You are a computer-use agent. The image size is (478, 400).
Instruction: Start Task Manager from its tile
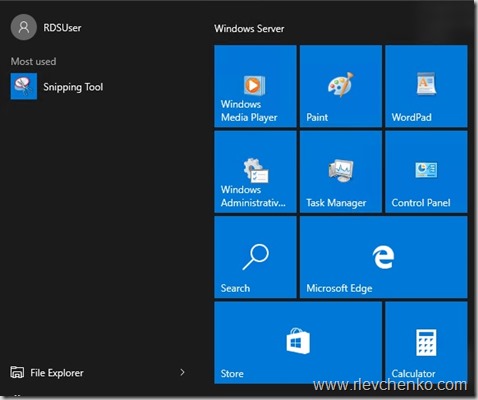pos(341,172)
